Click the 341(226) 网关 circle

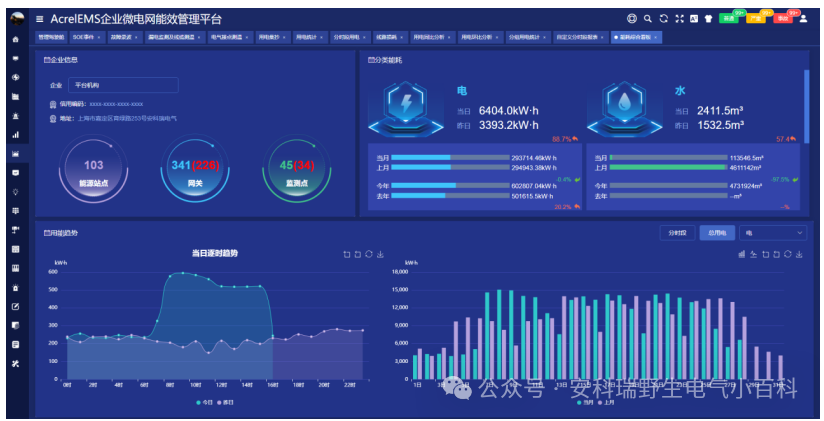pyautogui.click(x=195, y=169)
